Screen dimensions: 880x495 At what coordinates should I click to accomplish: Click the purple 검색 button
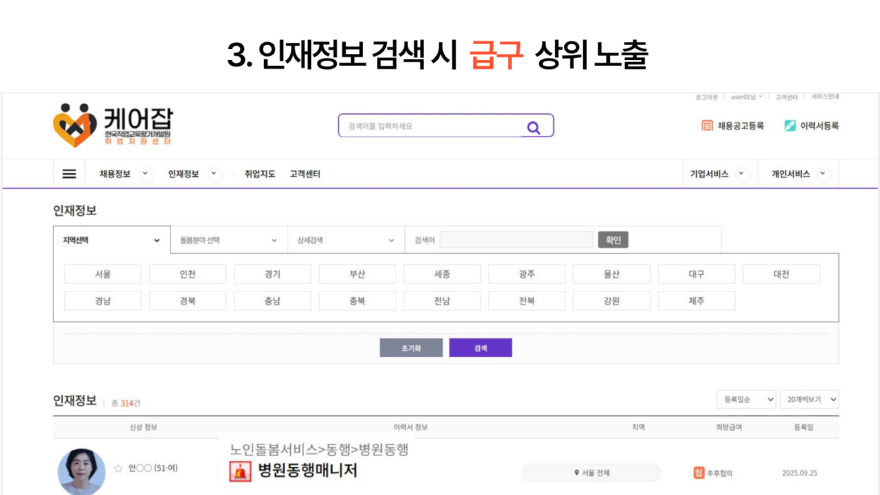480,348
